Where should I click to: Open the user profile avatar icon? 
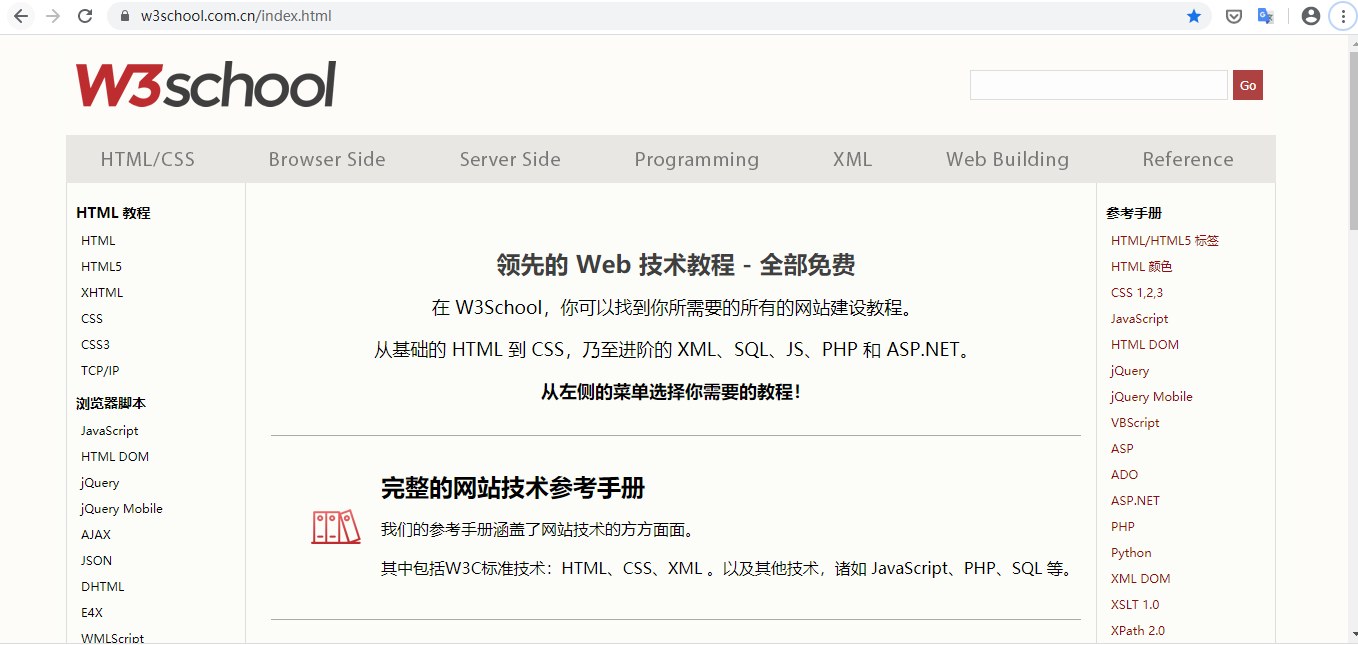click(x=1311, y=16)
